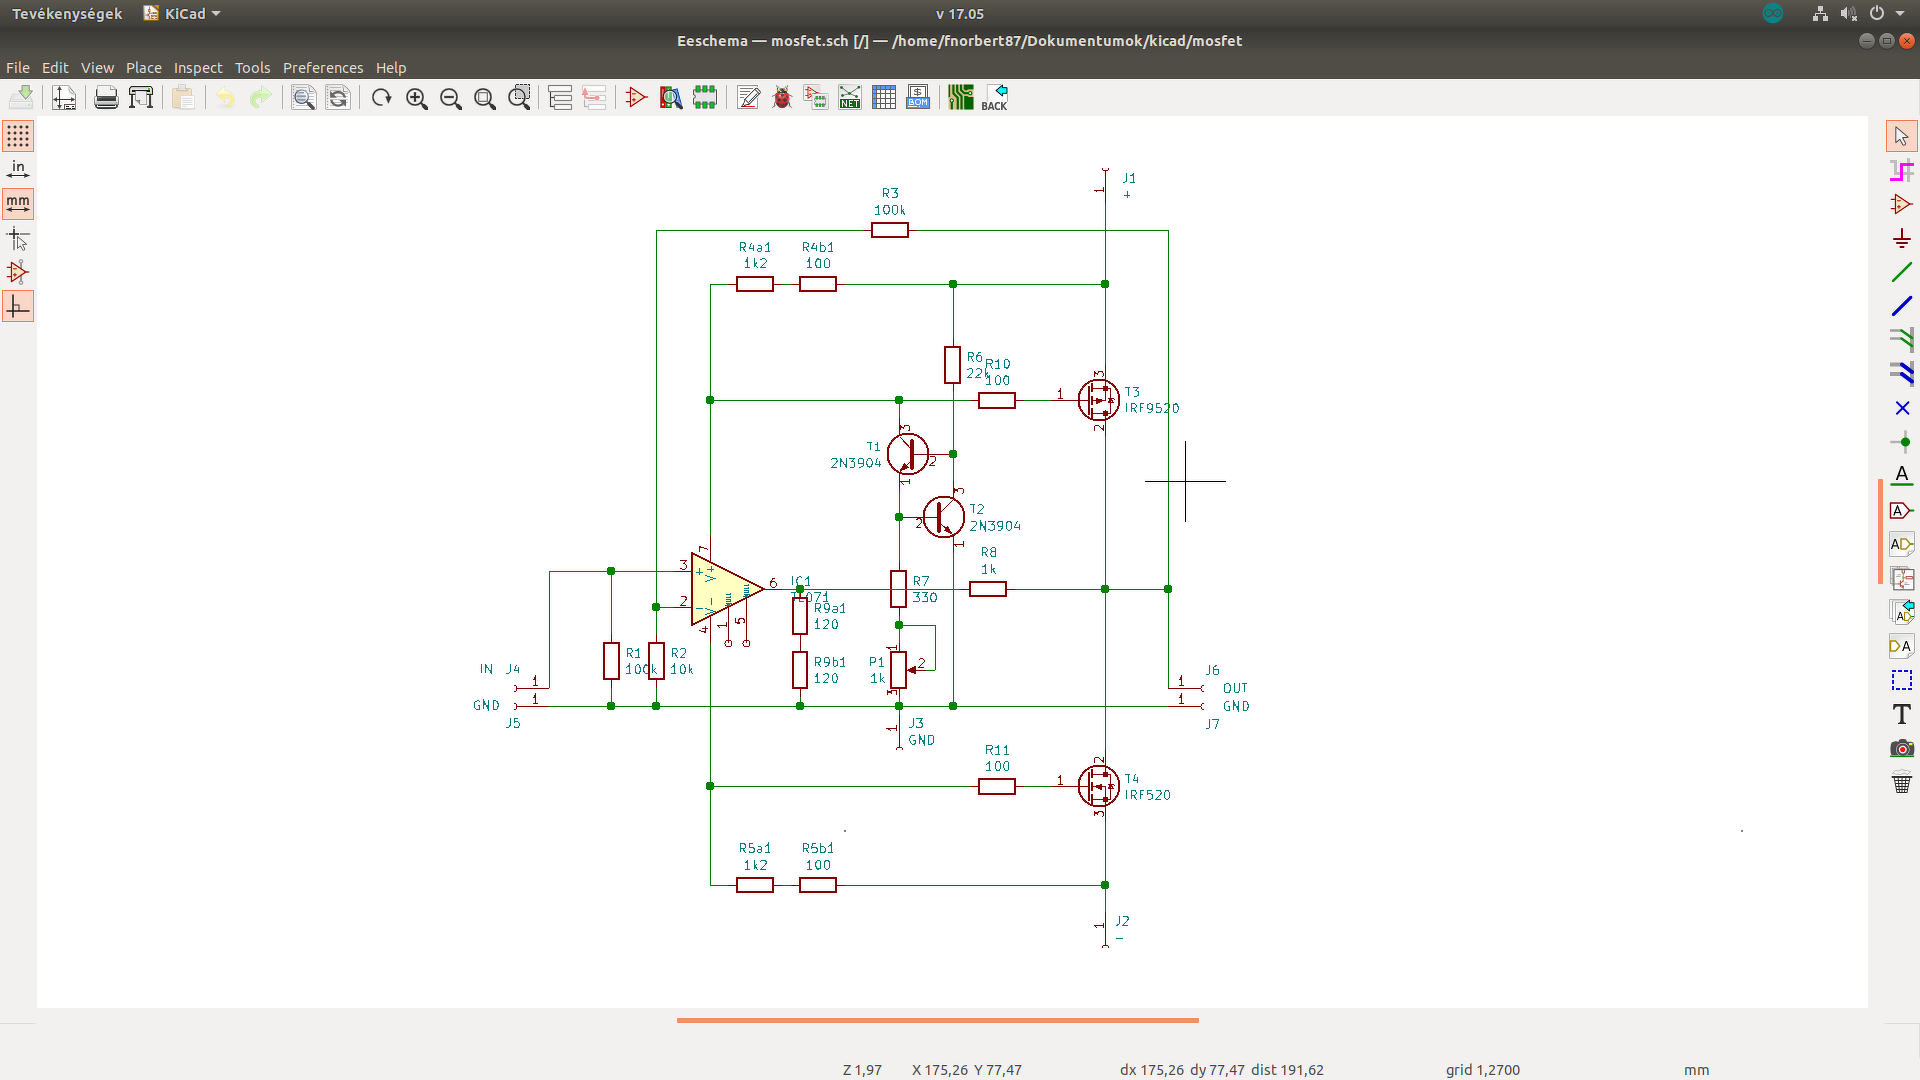The image size is (1920, 1080).
Task: Click the Tevékenységek activities button
Action: tap(67, 14)
